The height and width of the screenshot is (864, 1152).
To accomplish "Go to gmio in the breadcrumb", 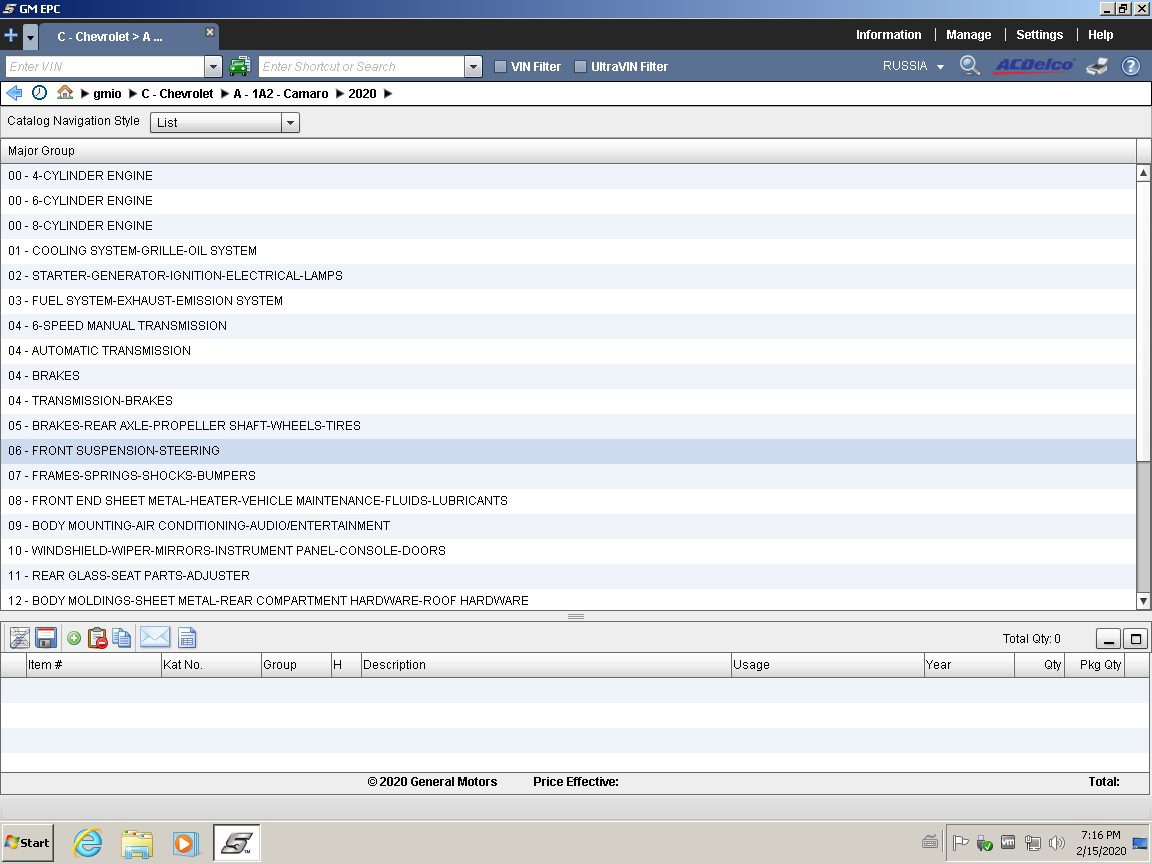I will tap(107, 93).
